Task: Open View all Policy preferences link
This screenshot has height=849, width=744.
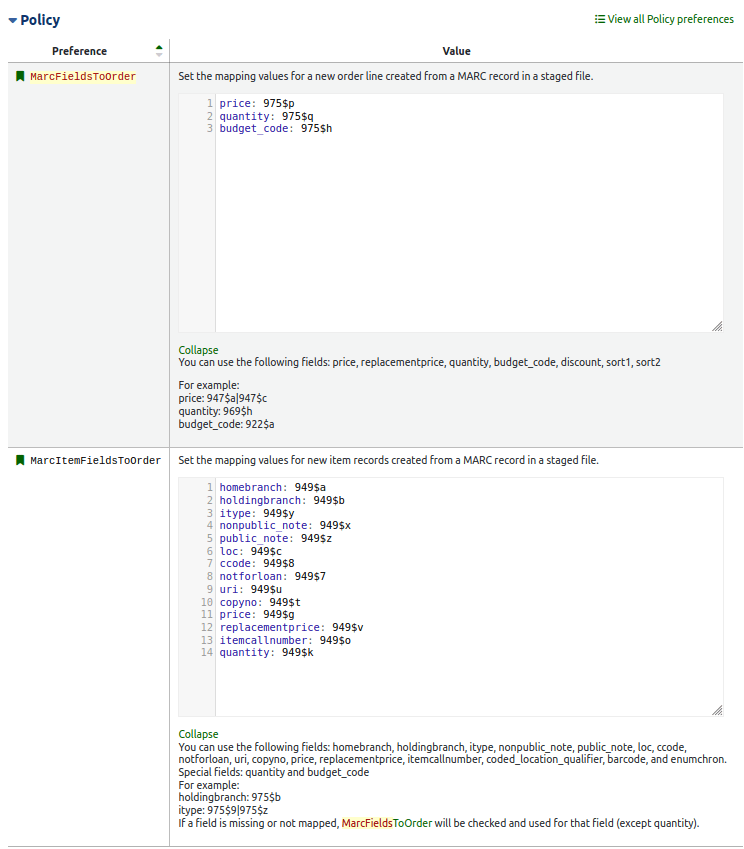Action: [670, 19]
